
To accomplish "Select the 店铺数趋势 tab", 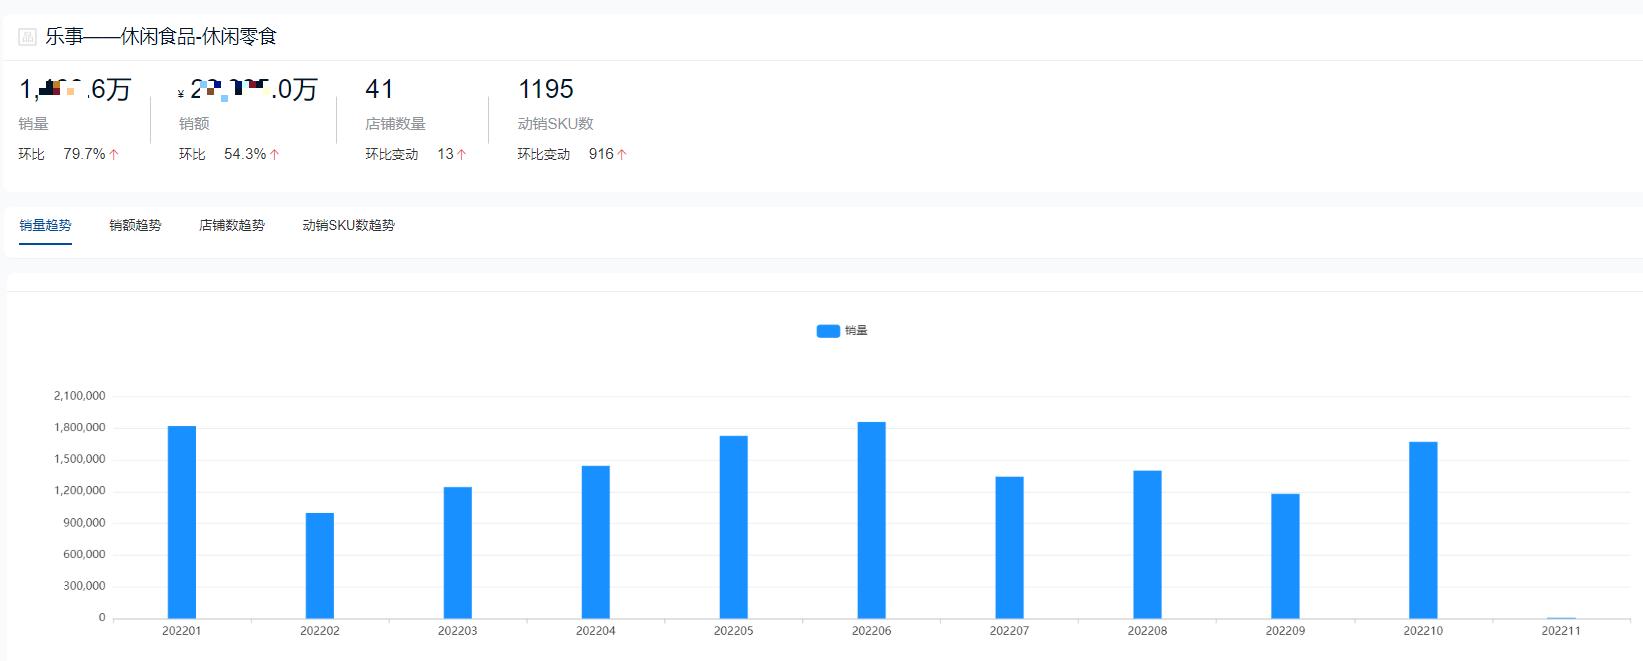I will coord(232,226).
